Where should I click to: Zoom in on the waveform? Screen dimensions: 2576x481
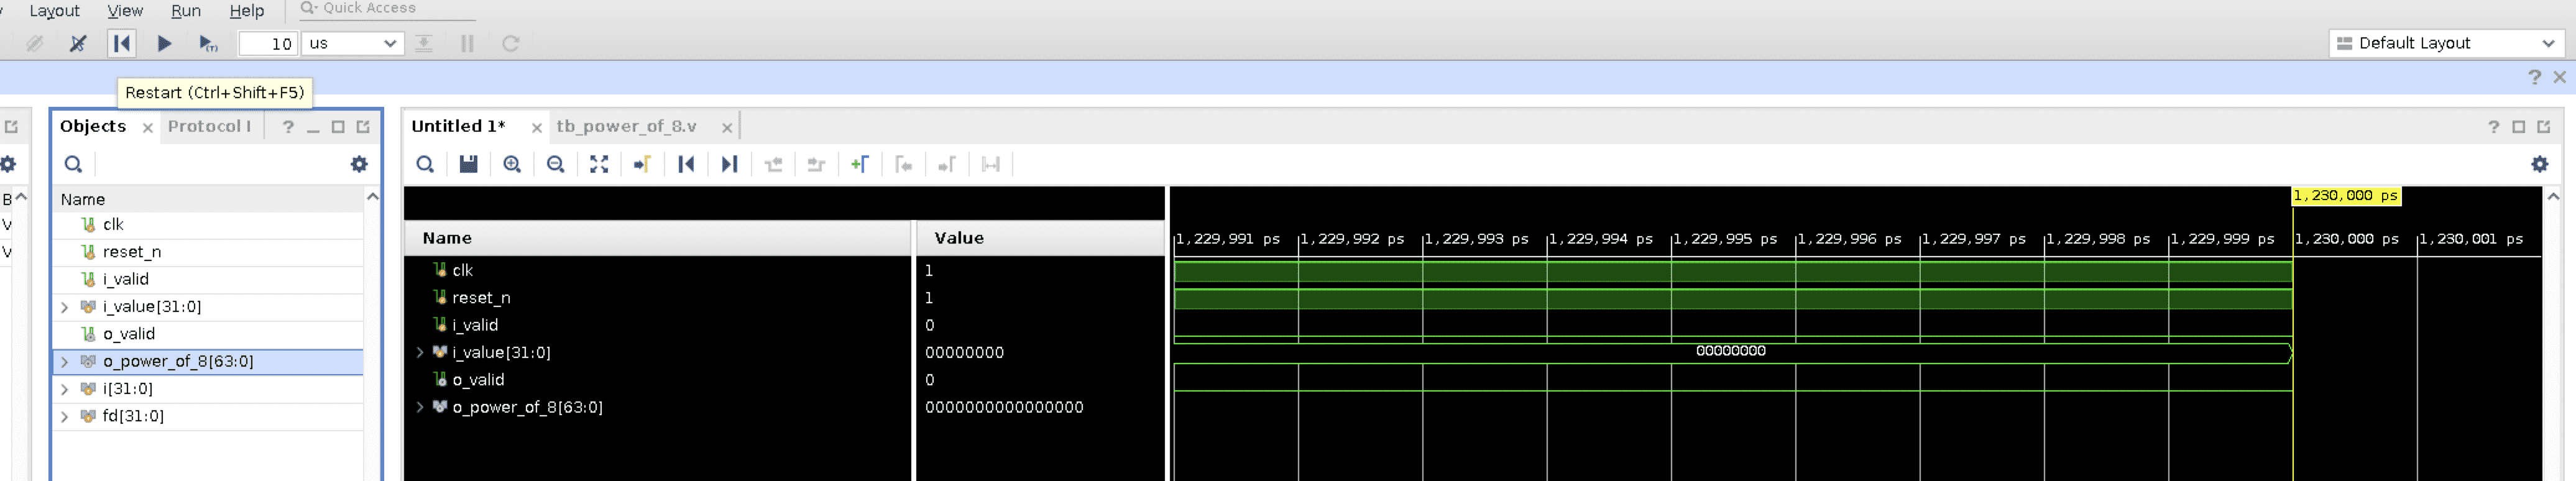pos(512,164)
